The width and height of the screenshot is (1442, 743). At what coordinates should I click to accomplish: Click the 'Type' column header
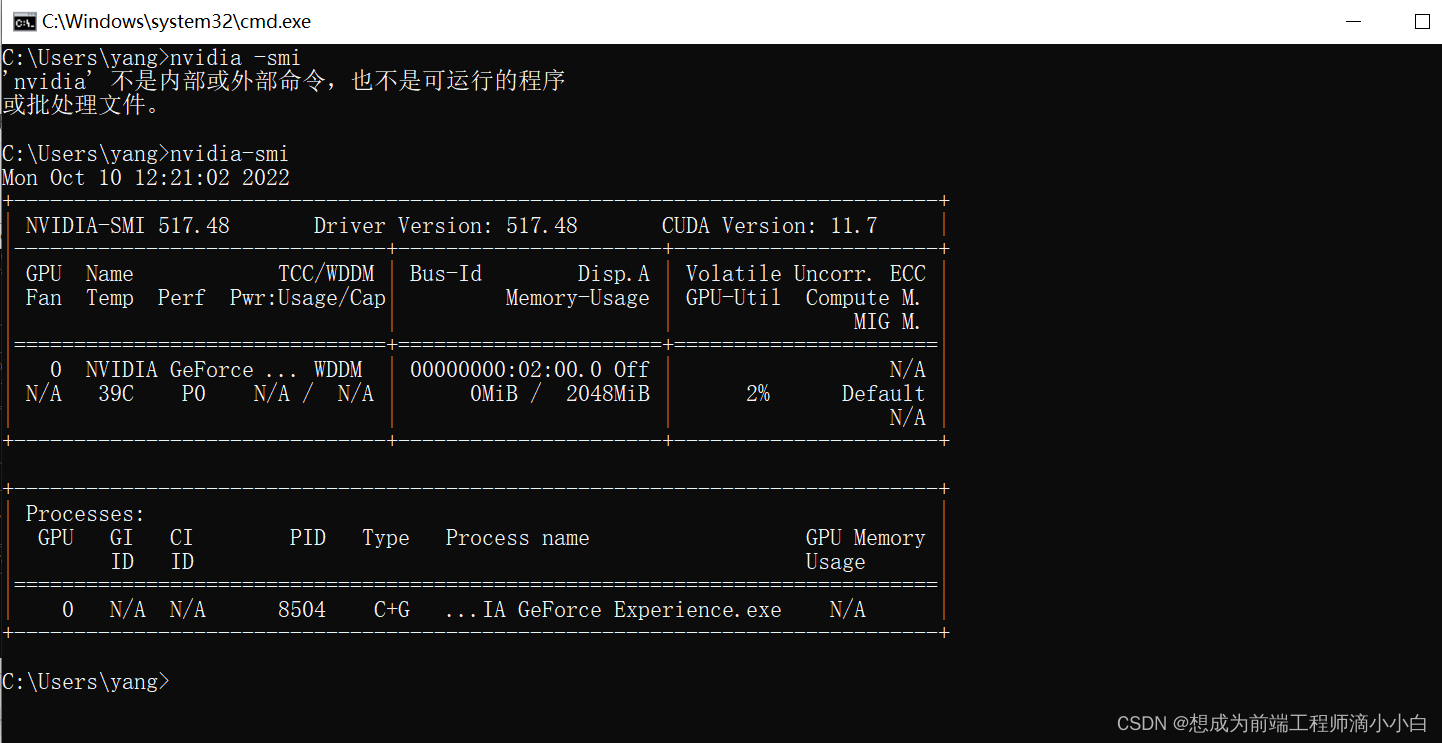[x=385, y=538]
